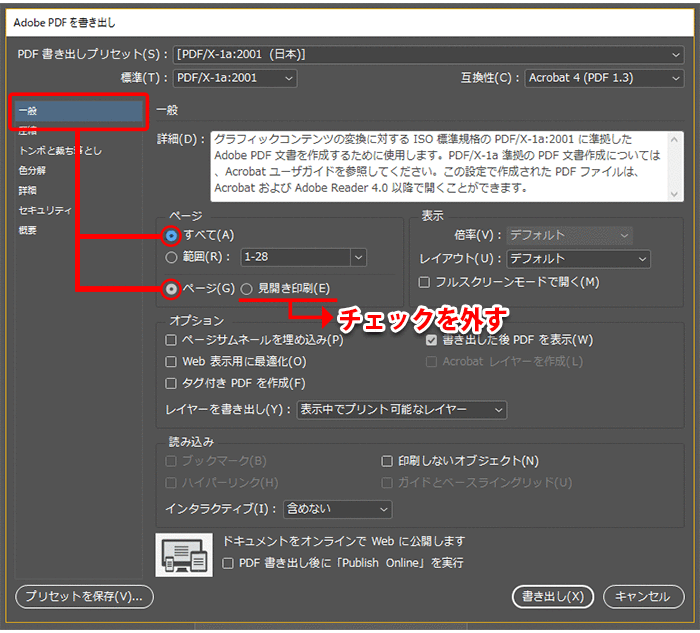Toggle フルスクリーンモードで開く(M) checkbox

click(424, 282)
